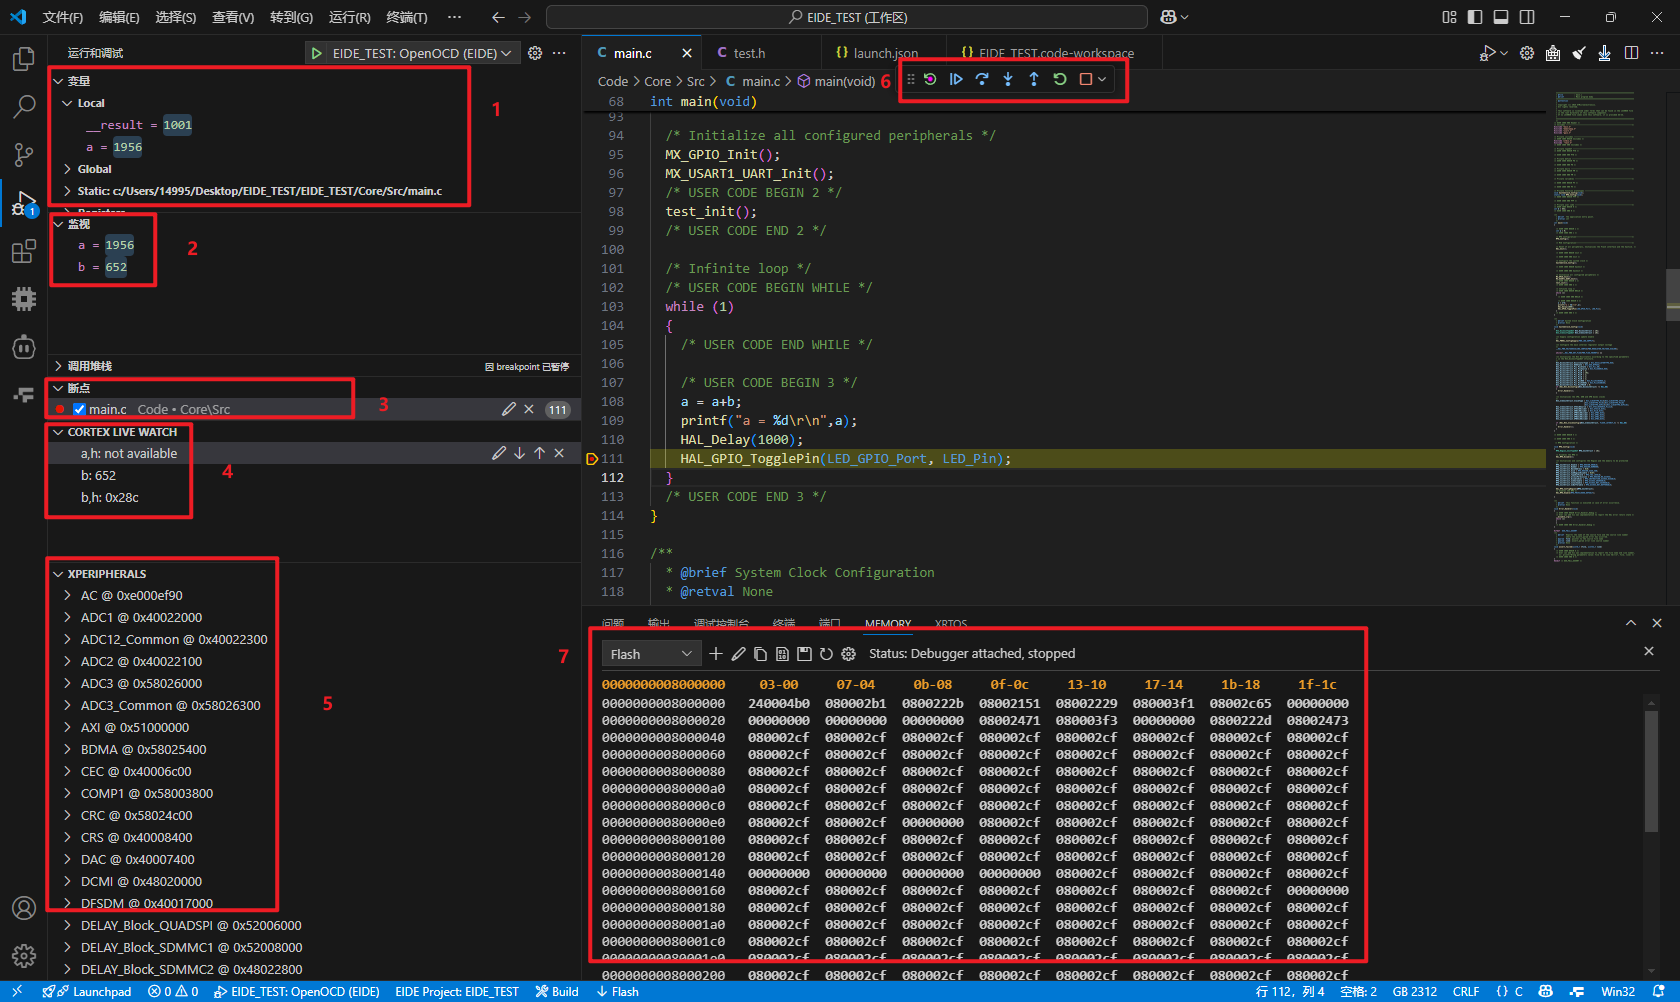Add new memory view with plus icon
The width and height of the screenshot is (1680, 1002).
(x=716, y=653)
